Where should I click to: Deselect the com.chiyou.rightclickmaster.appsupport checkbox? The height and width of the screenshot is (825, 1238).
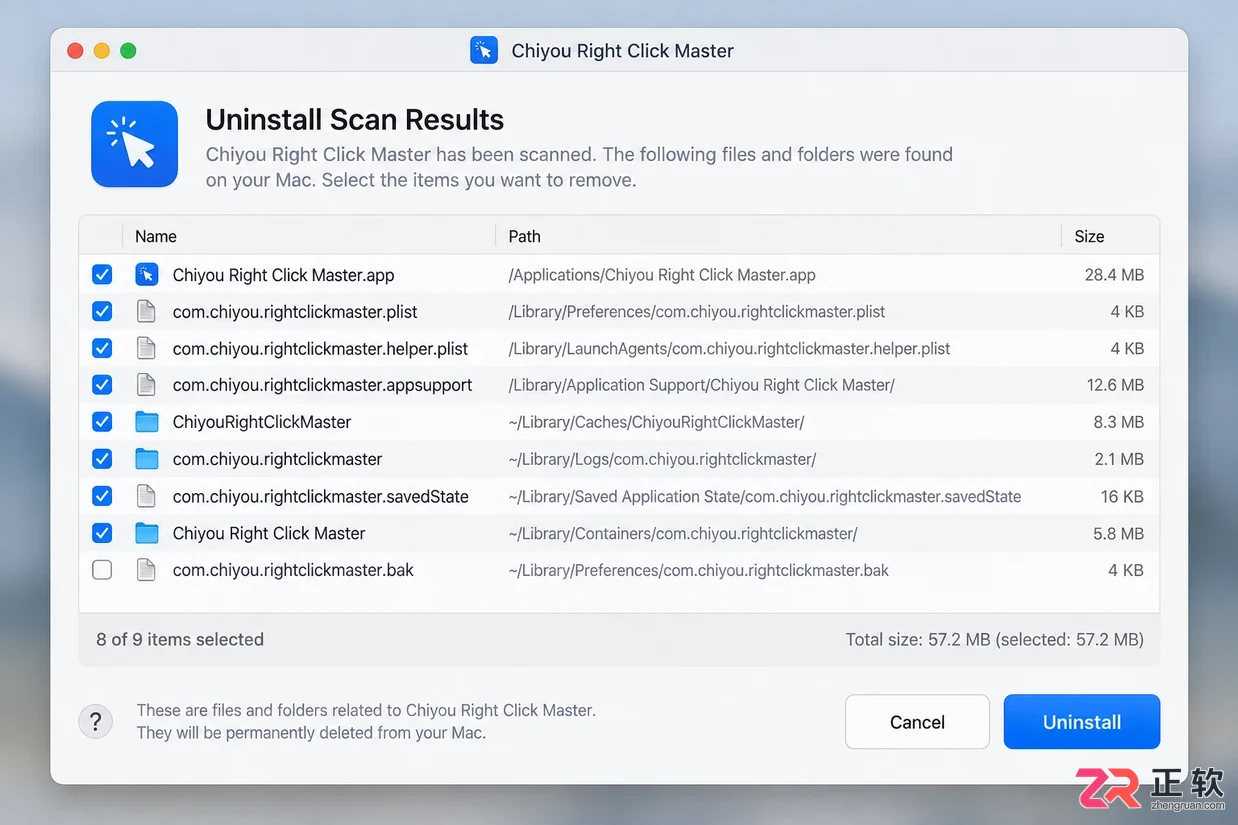pos(102,385)
